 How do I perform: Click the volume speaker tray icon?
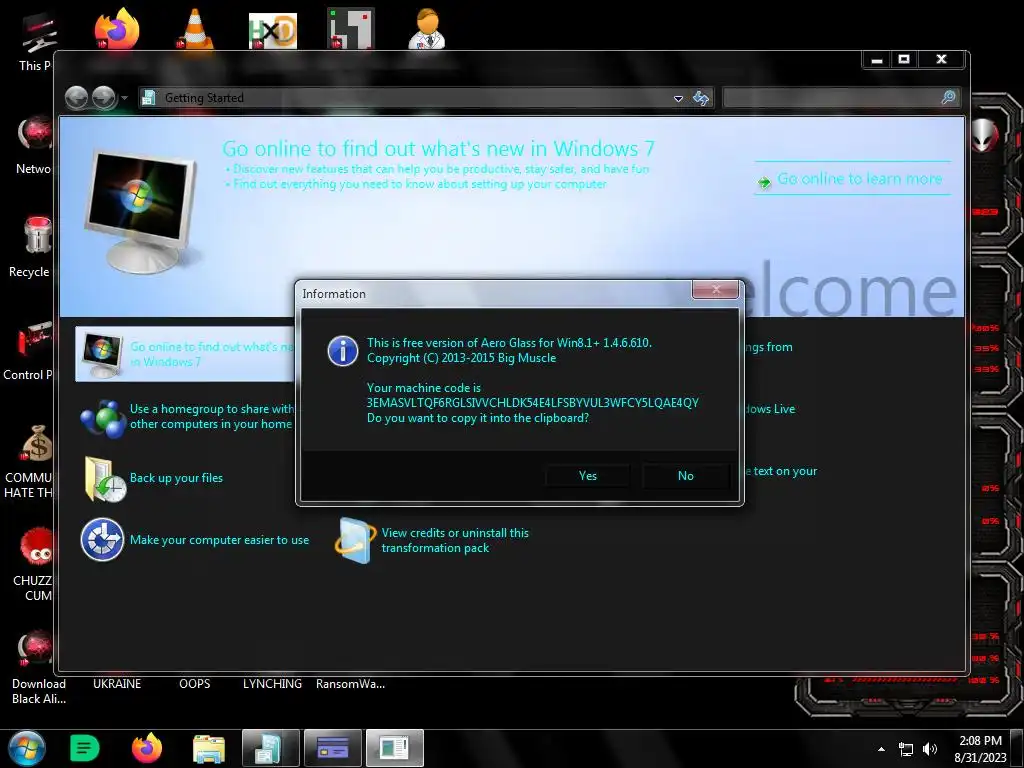coord(929,749)
